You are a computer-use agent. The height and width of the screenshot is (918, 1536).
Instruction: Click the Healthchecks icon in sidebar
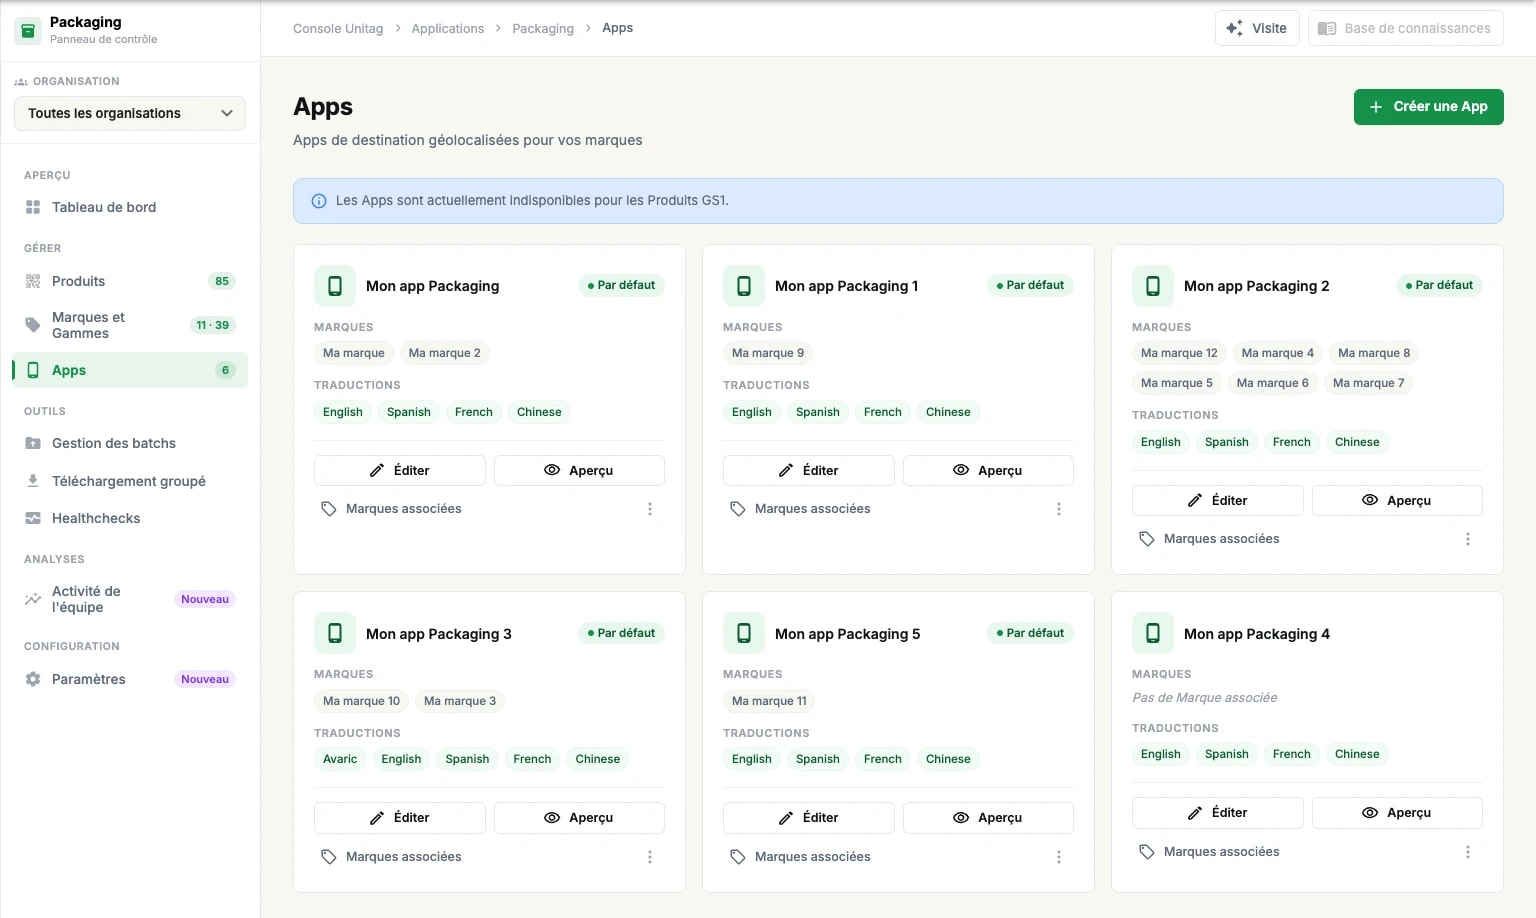pyautogui.click(x=33, y=518)
